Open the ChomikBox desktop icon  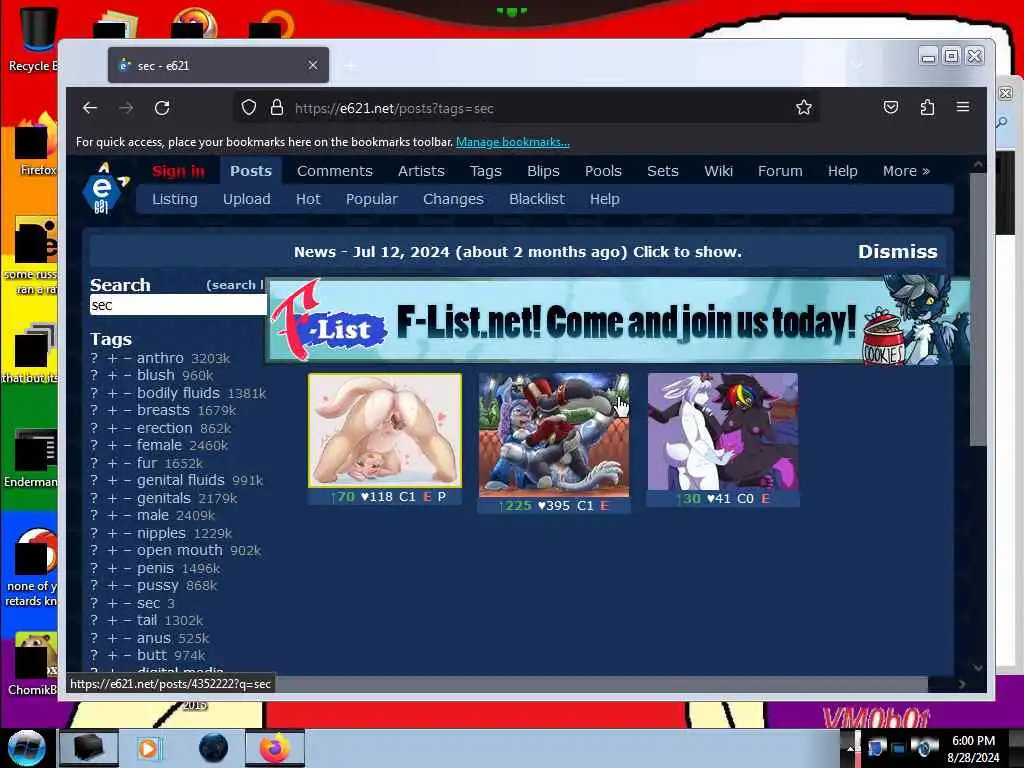33,664
